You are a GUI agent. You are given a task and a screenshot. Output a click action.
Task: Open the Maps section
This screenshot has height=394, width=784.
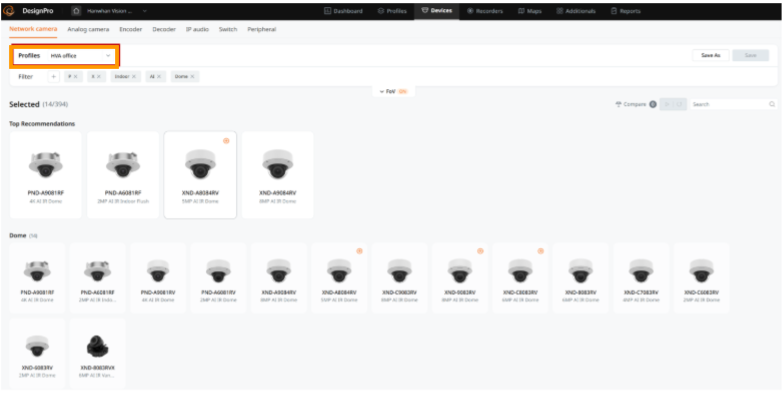[530, 11]
